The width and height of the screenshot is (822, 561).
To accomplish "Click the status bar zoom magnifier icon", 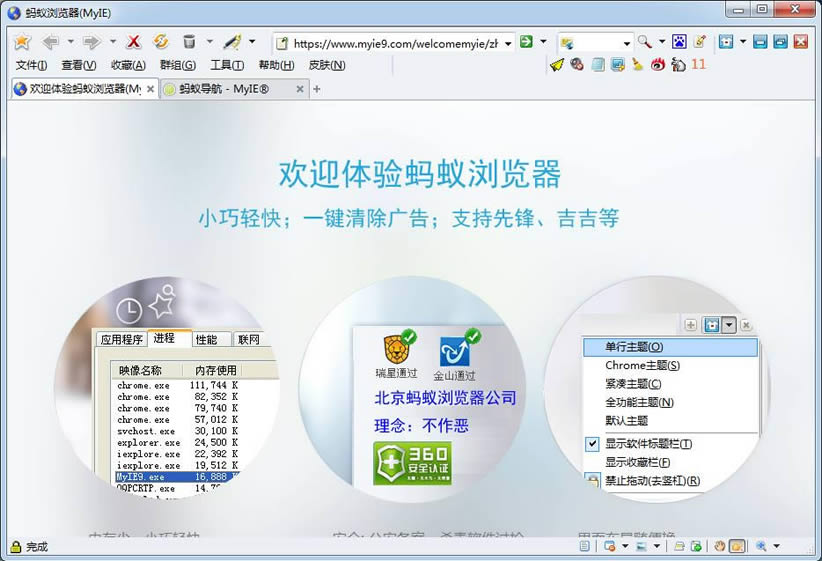I will 761,546.
